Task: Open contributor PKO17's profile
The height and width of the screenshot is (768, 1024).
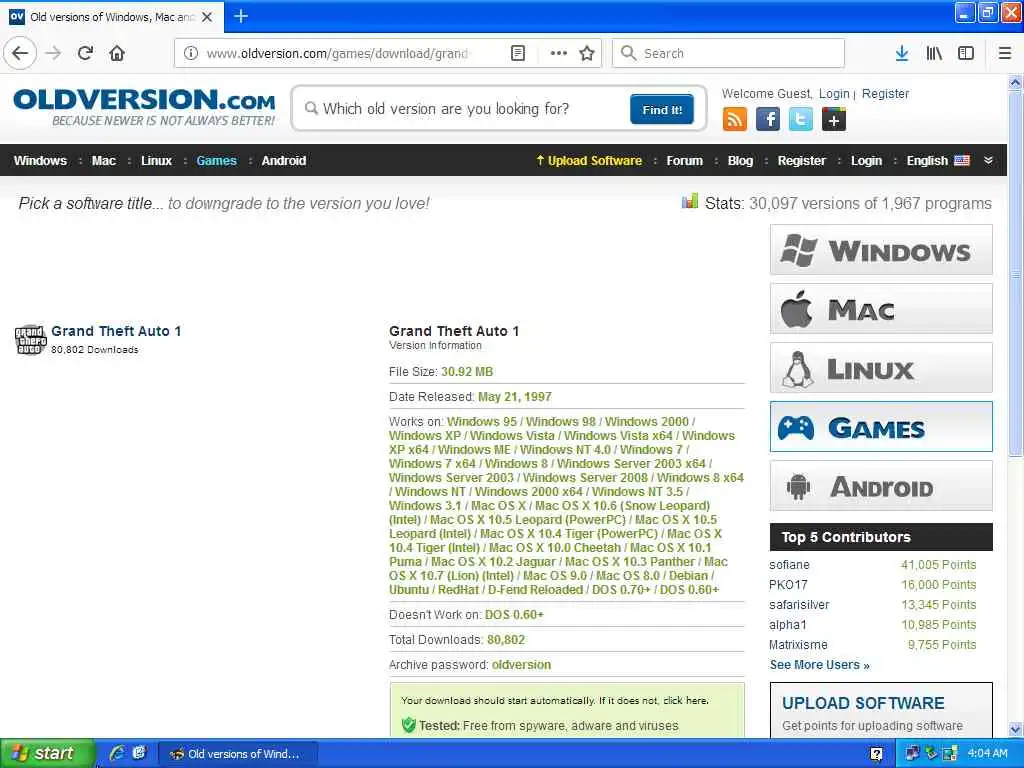Action: [x=788, y=584]
